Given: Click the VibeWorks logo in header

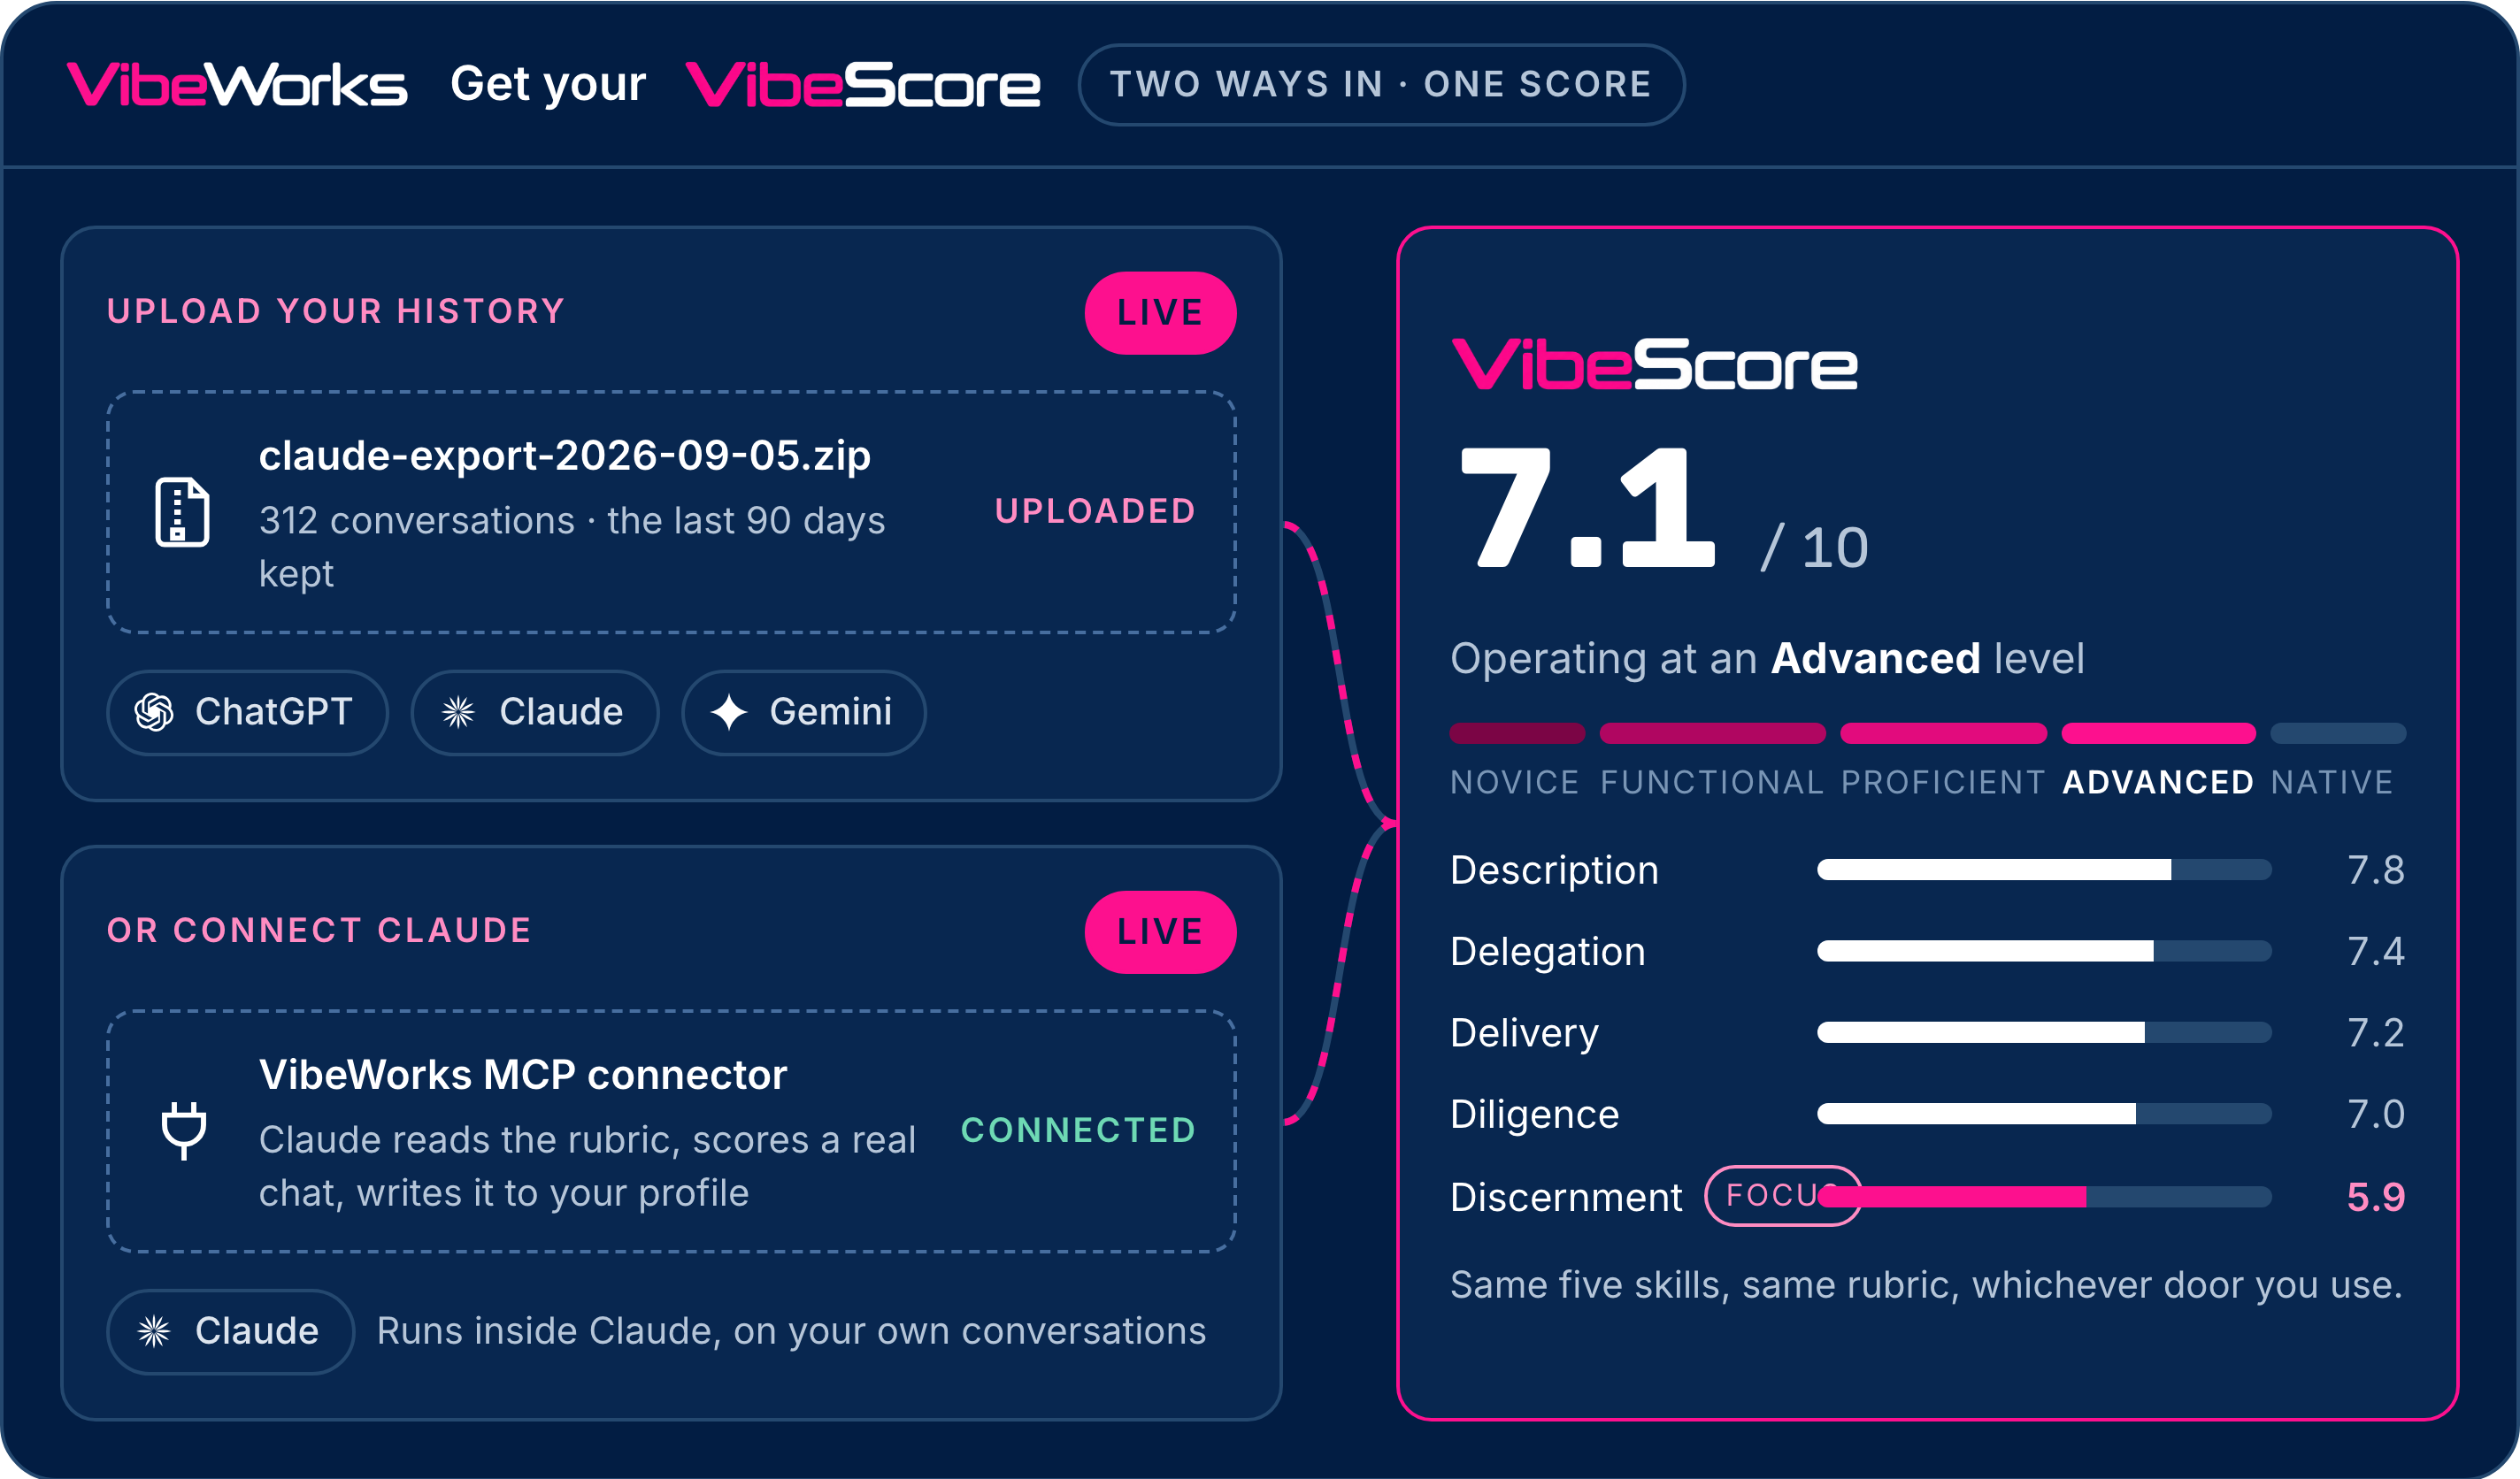Looking at the screenshot, I should (x=237, y=85).
